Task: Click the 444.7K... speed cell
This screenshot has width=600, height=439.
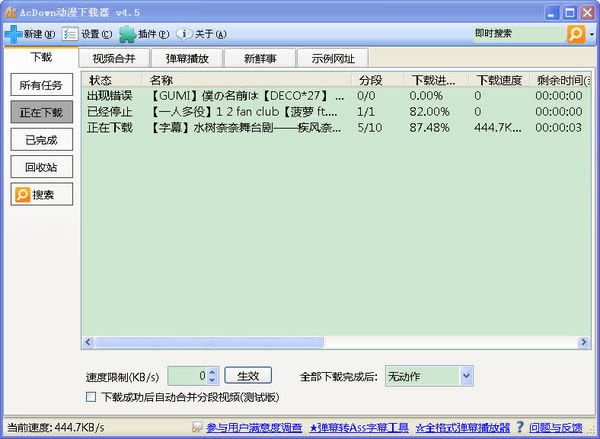Action: point(497,127)
